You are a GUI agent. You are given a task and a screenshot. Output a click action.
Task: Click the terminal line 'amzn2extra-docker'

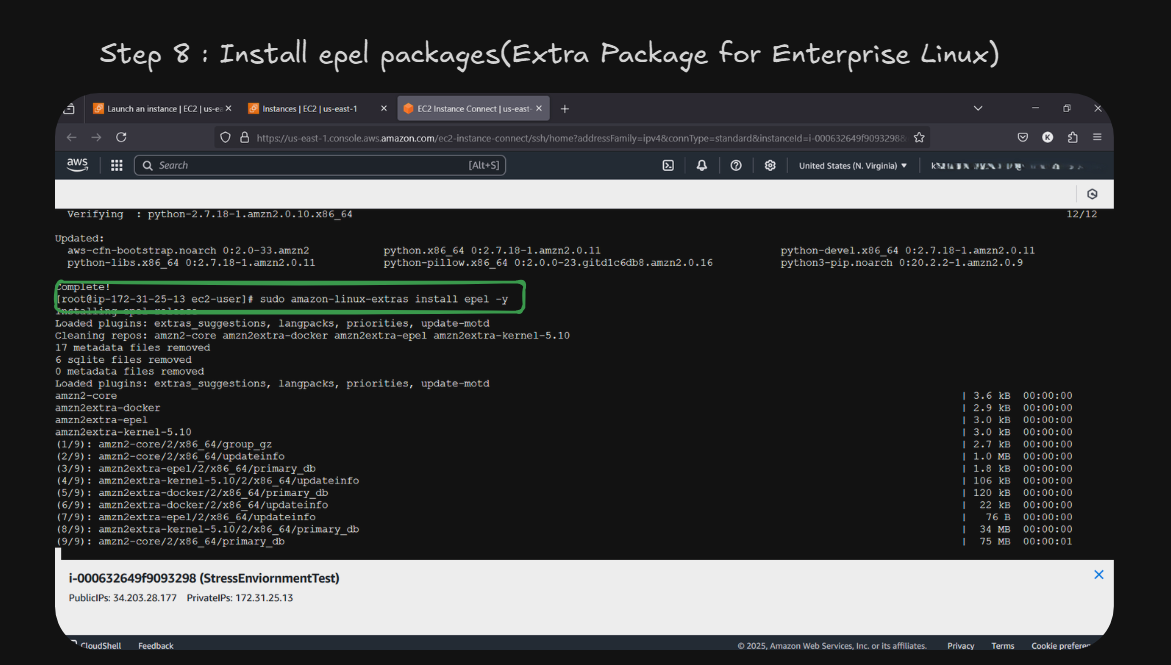tap(108, 408)
